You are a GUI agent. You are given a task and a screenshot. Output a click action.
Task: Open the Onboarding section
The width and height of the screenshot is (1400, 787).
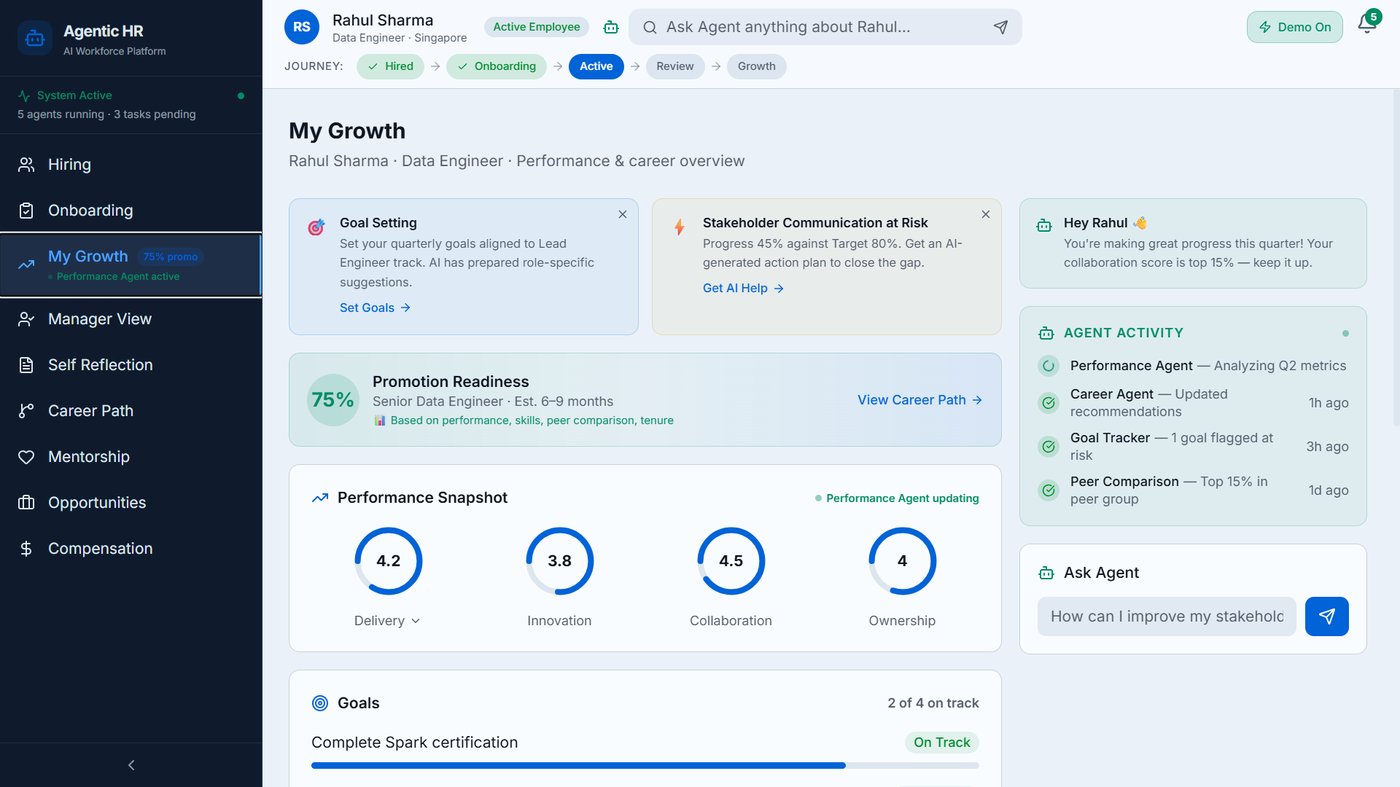point(131,211)
